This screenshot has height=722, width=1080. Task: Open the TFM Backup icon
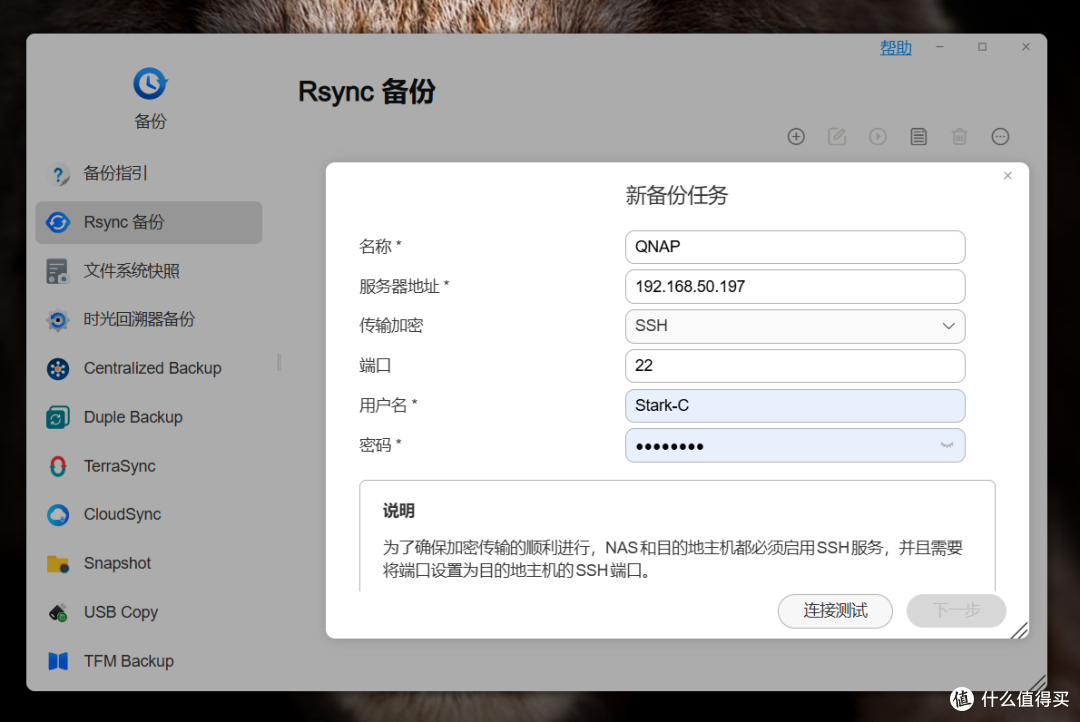[58, 661]
